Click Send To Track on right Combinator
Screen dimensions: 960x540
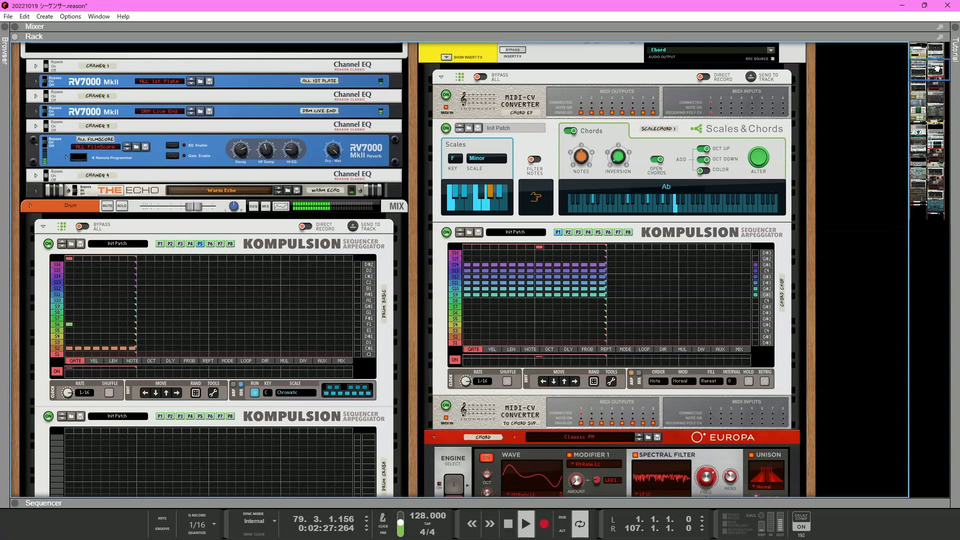point(751,77)
